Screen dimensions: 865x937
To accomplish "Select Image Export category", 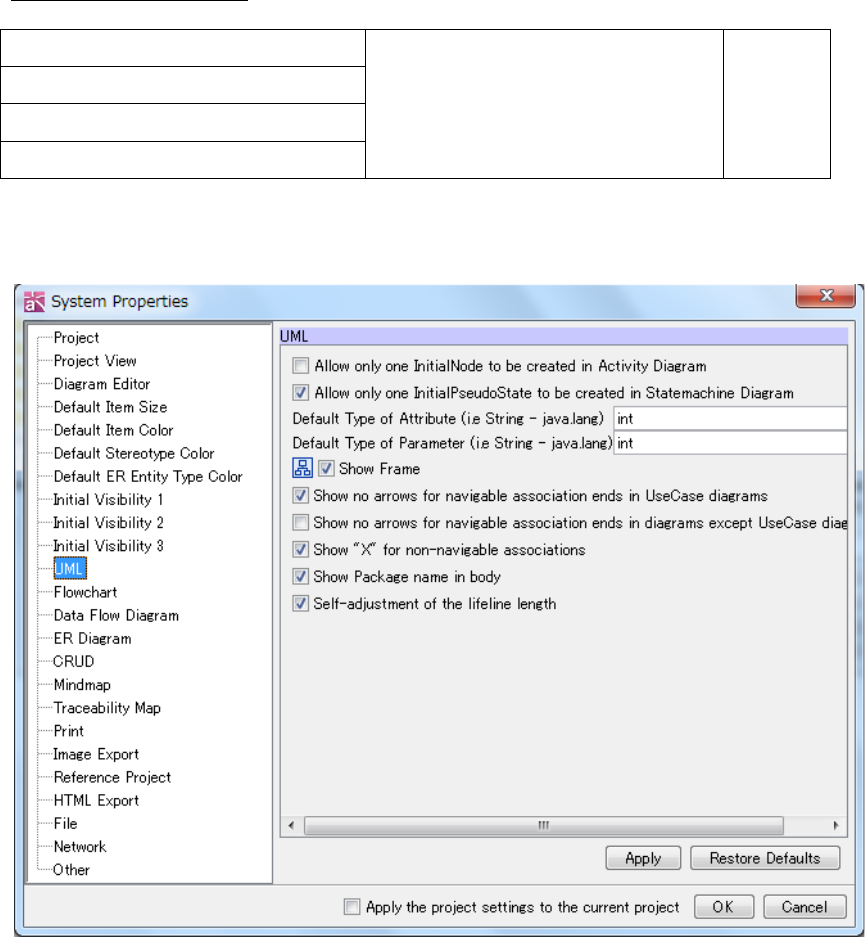I will point(96,754).
